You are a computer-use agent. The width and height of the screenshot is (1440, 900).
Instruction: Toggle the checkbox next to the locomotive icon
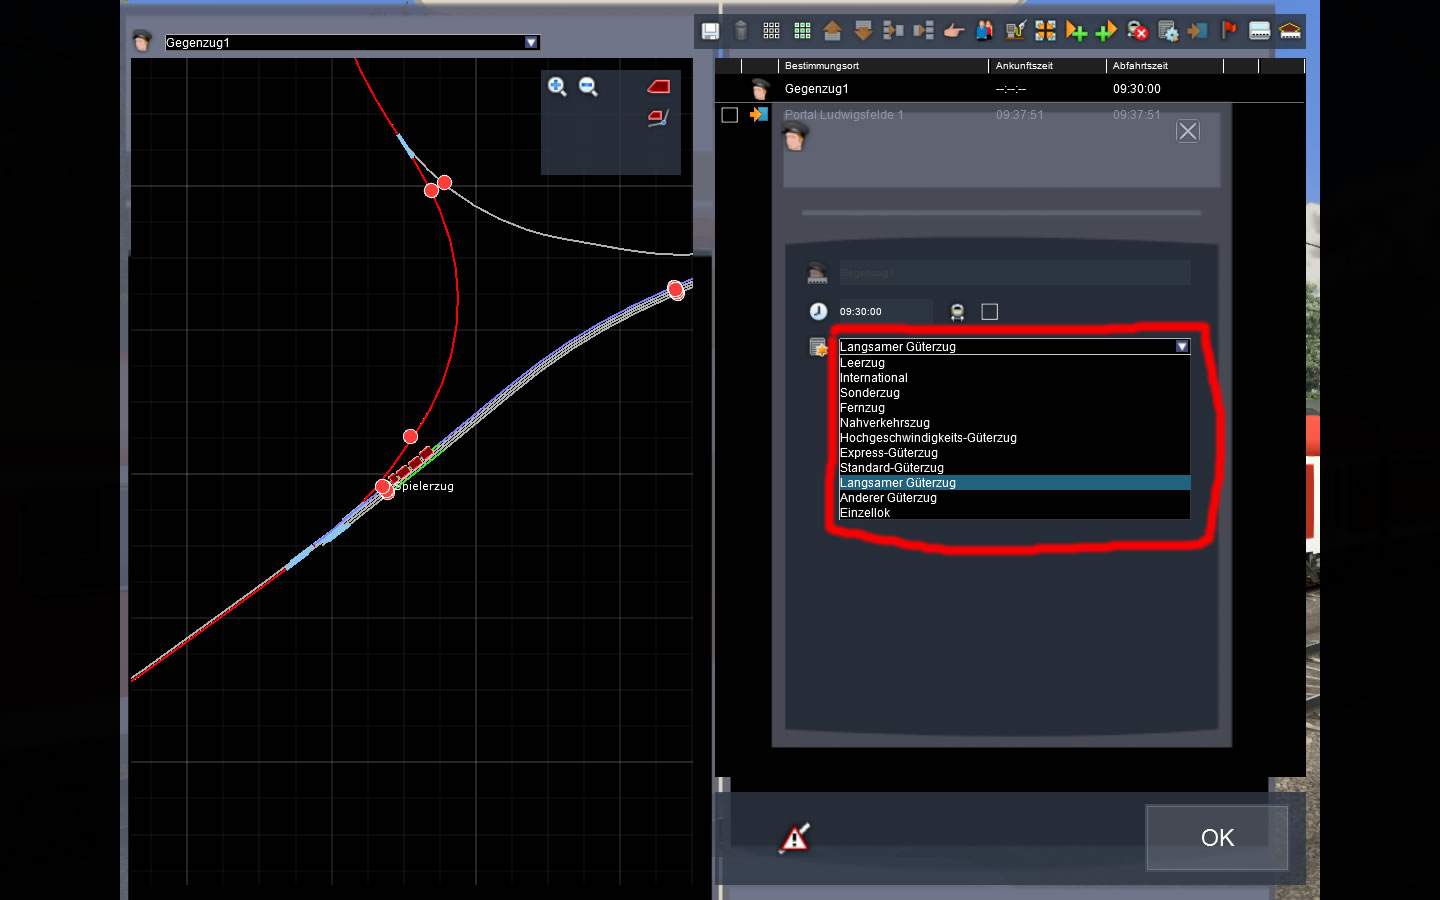coord(990,312)
